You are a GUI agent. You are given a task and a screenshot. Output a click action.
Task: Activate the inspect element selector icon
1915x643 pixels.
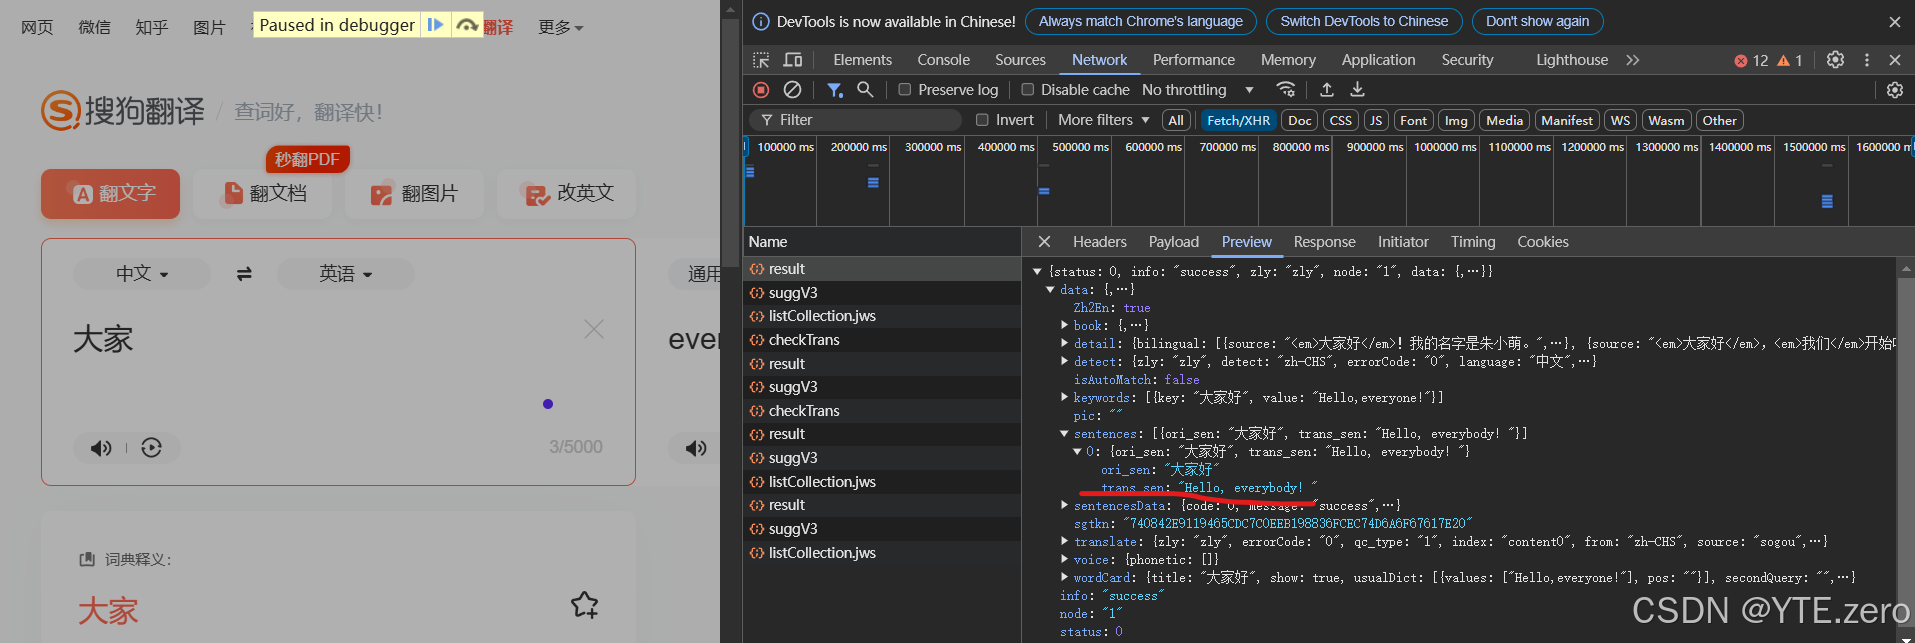[x=761, y=60]
